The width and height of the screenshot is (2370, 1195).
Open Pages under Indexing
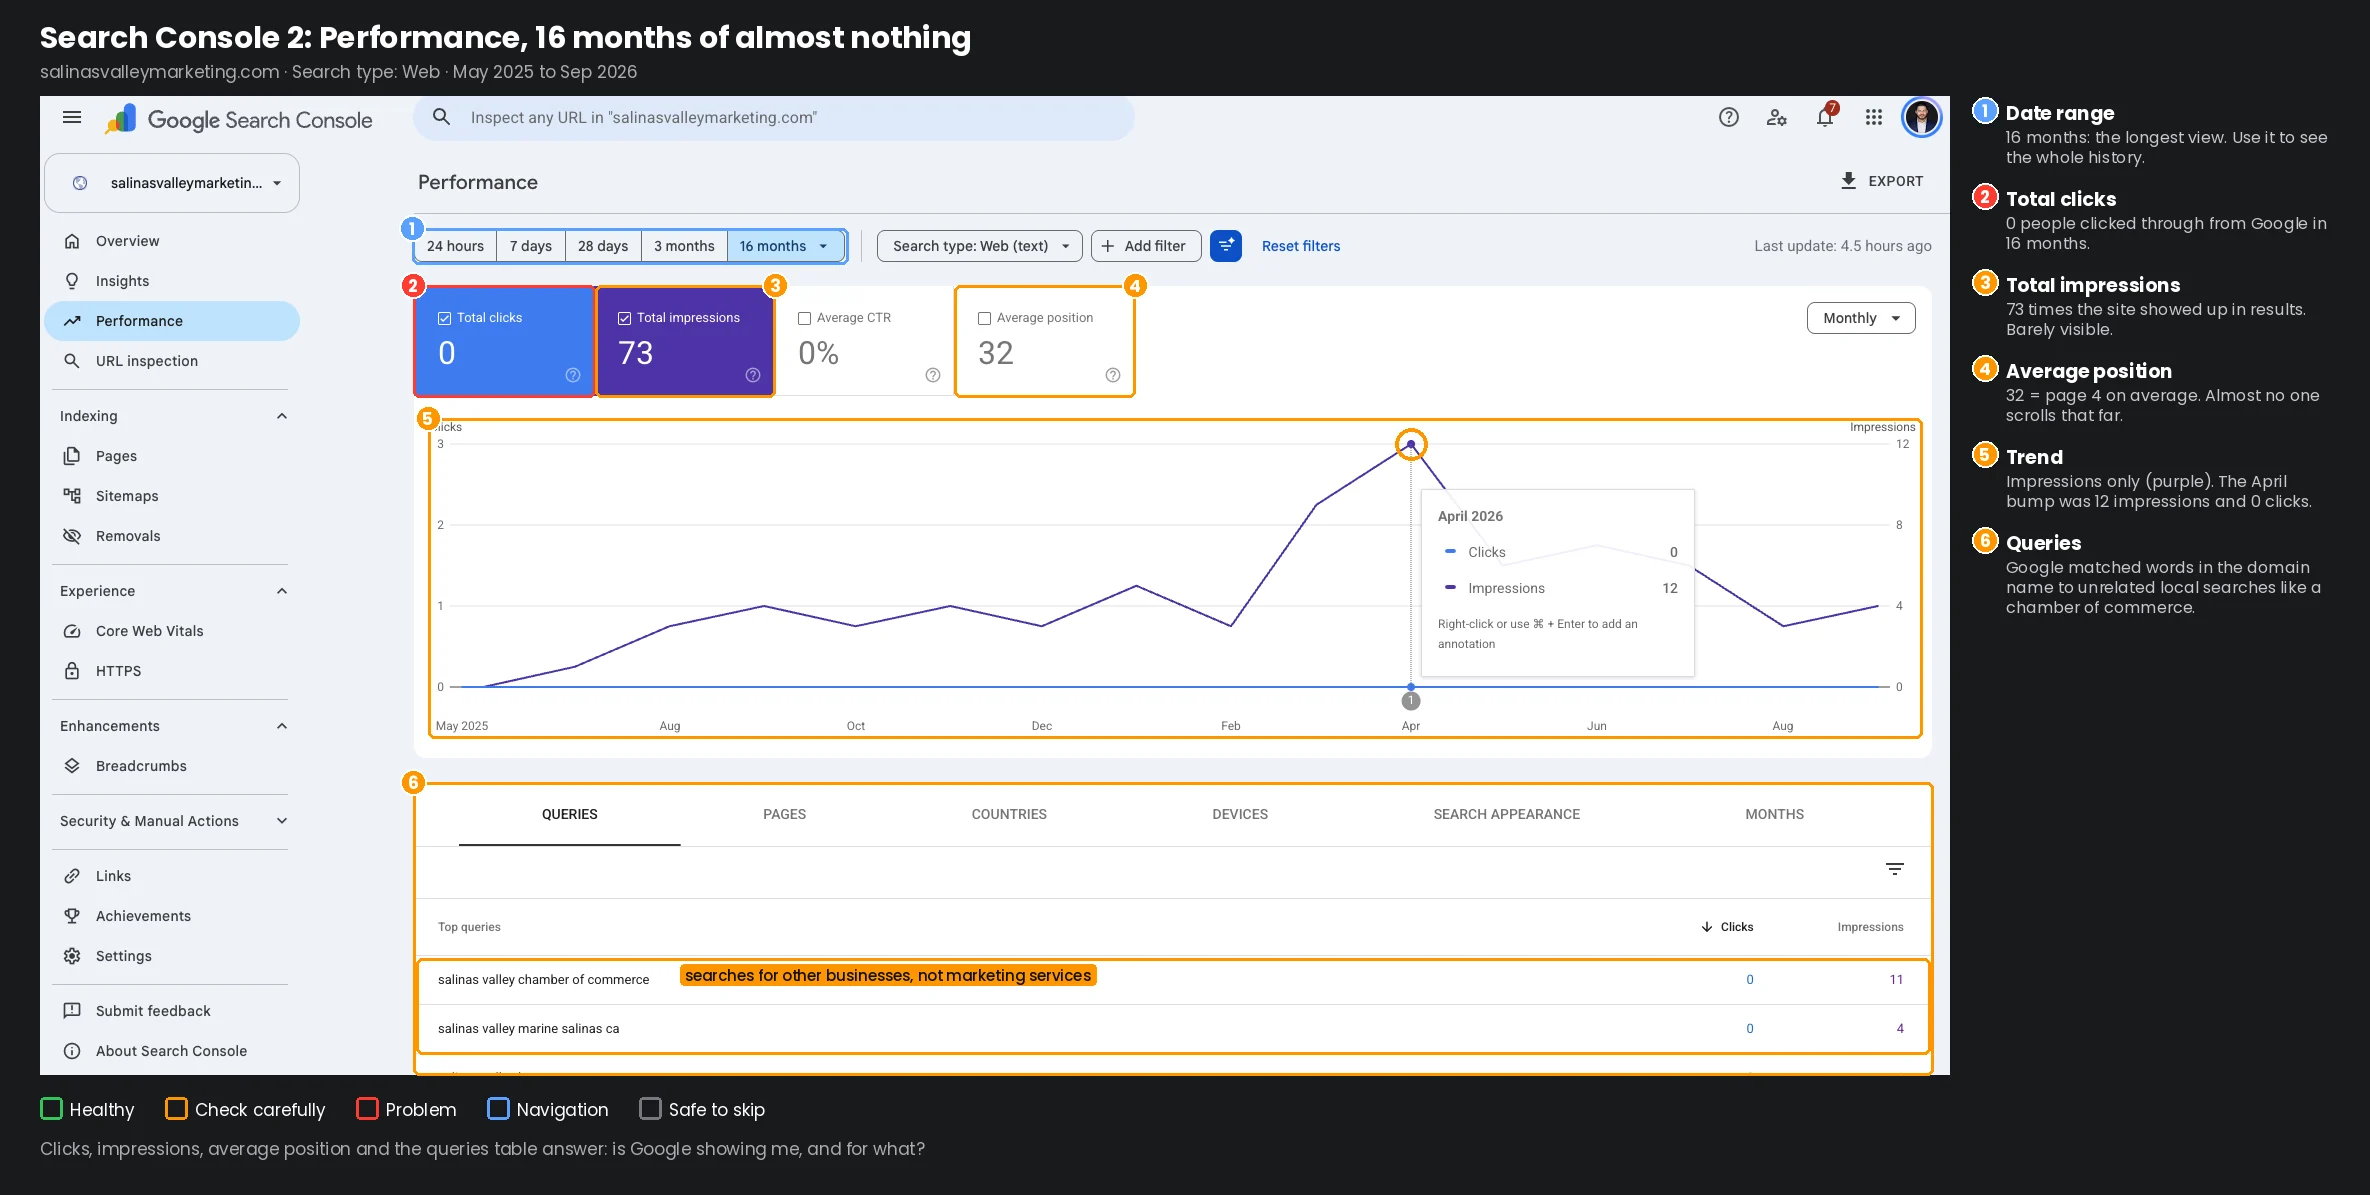click(172, 456)
